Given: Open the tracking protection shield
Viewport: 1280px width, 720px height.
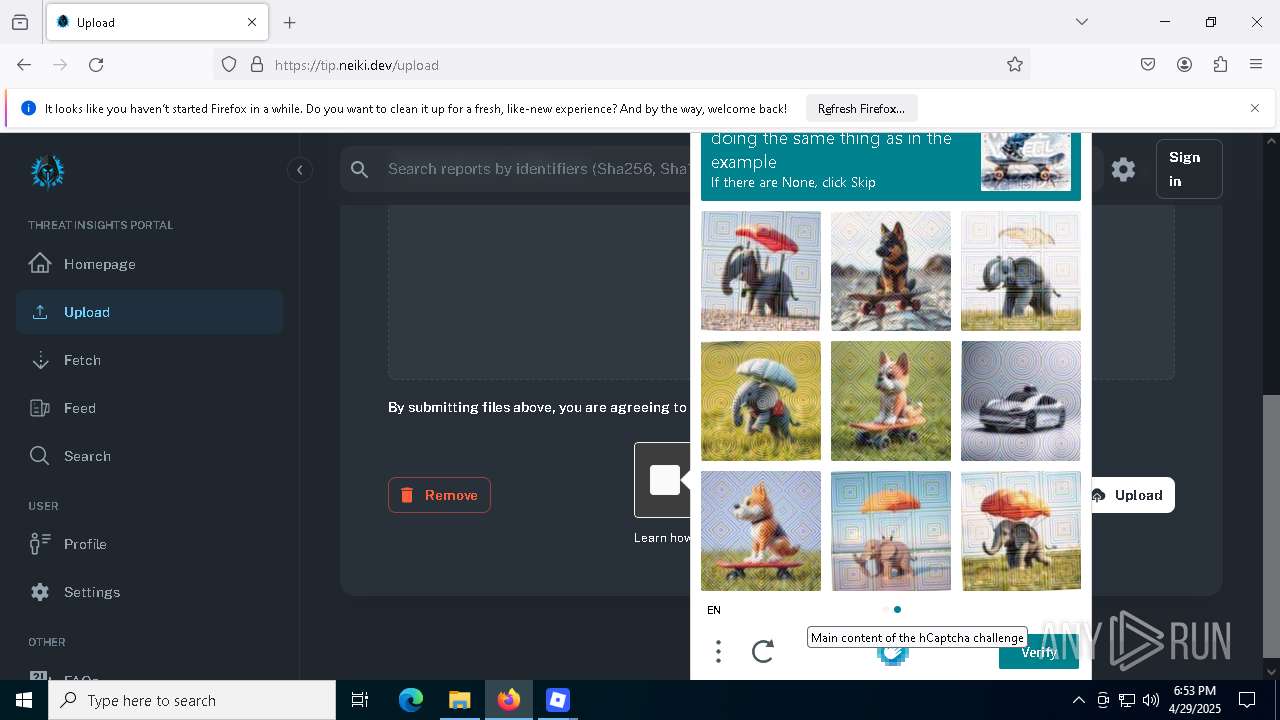Looking at the screenshot, I should tap(229, 65).
